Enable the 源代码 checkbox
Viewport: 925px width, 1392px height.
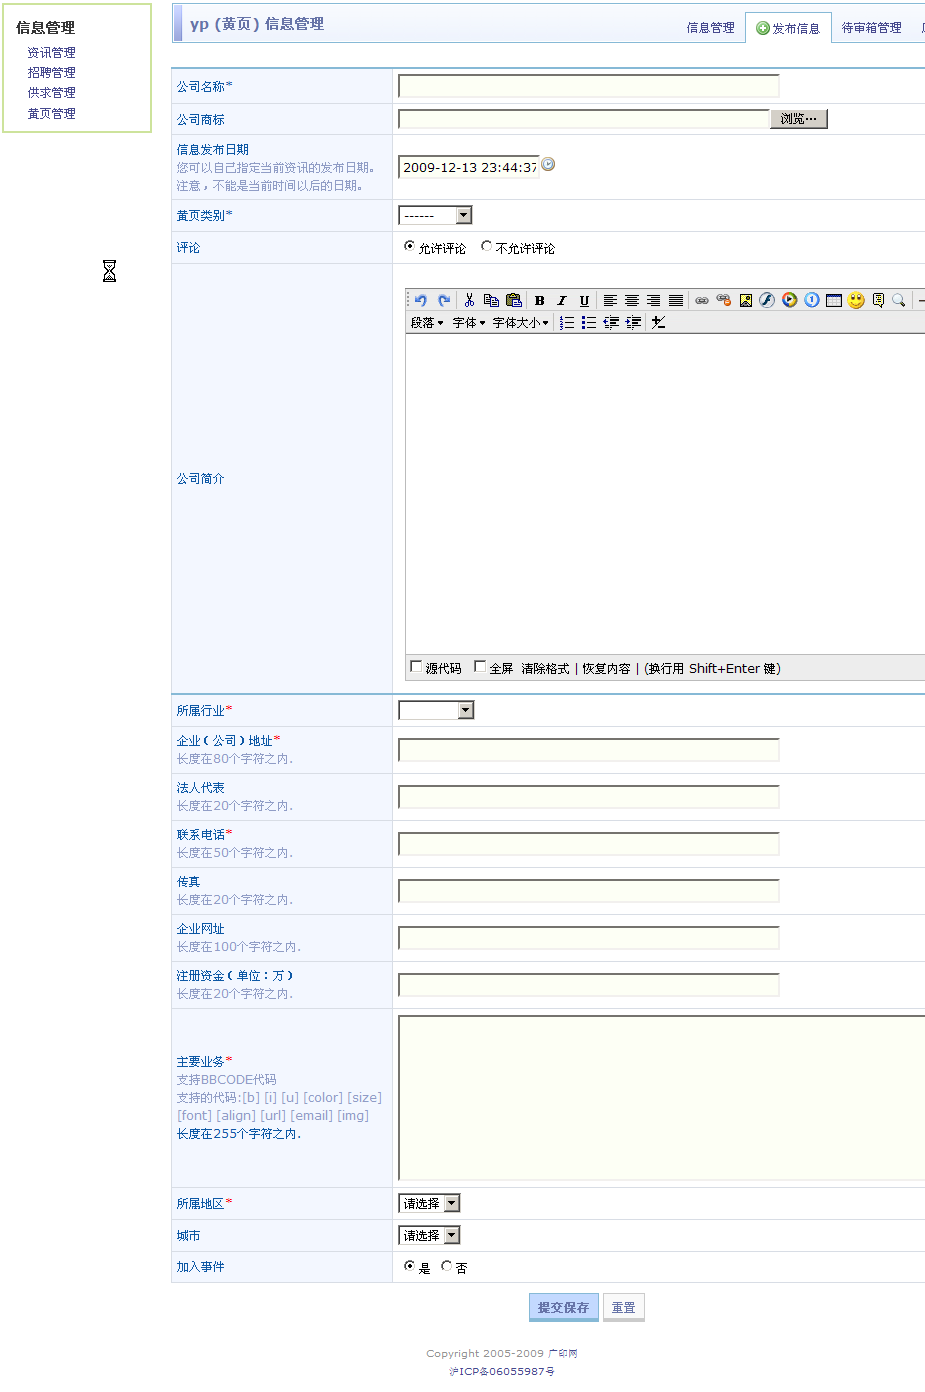[x=416, y=667]
